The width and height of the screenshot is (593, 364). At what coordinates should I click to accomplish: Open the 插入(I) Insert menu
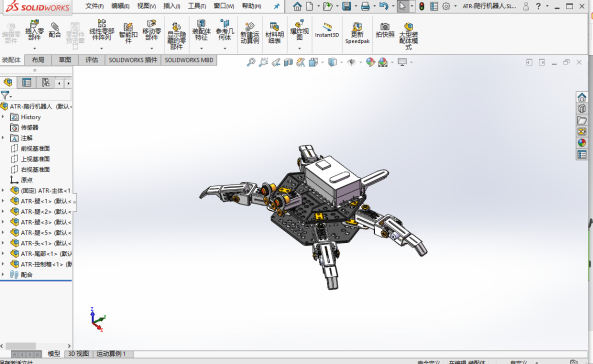click(x=171, y=6)
